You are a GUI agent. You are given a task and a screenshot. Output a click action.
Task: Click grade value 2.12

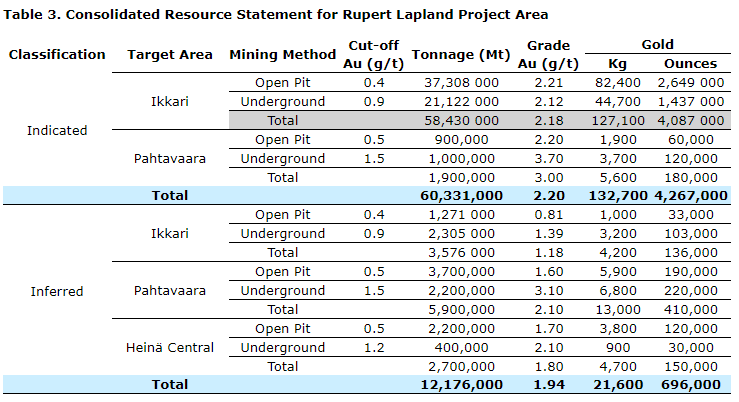point(549,102)
